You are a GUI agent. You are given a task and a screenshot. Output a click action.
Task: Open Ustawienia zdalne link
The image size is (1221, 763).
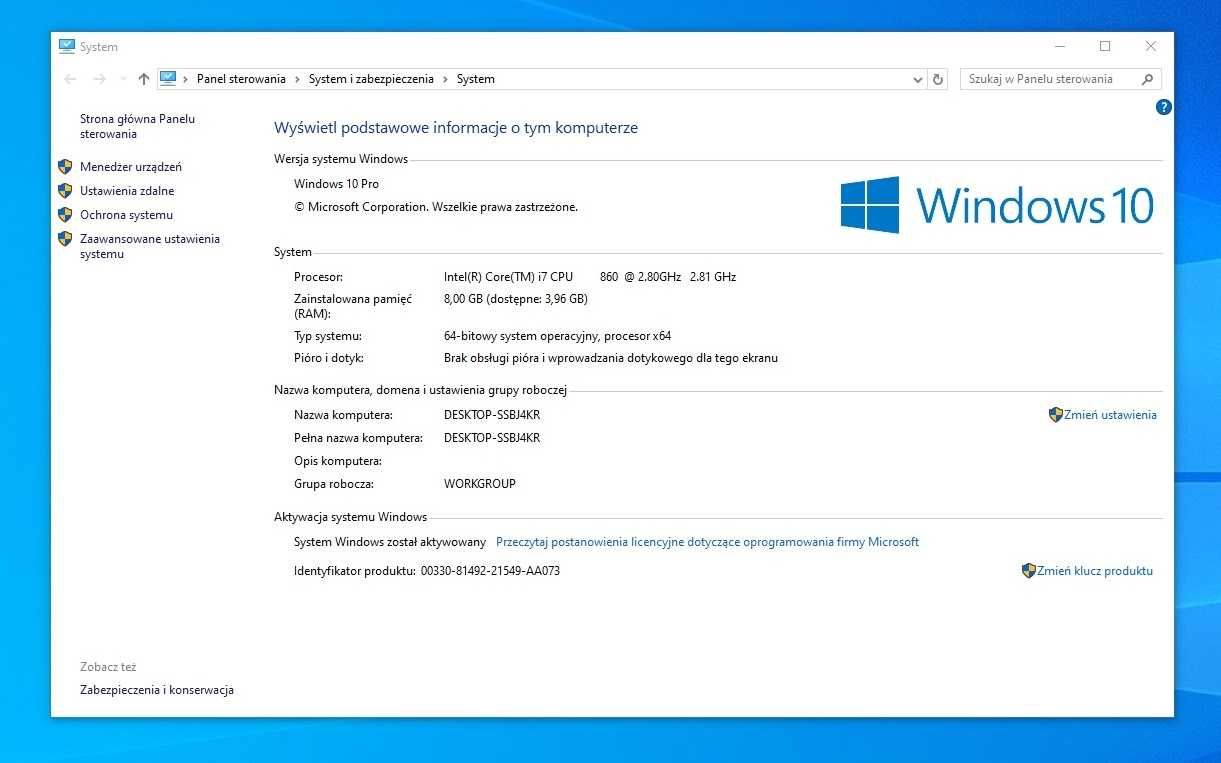(127, 191)
